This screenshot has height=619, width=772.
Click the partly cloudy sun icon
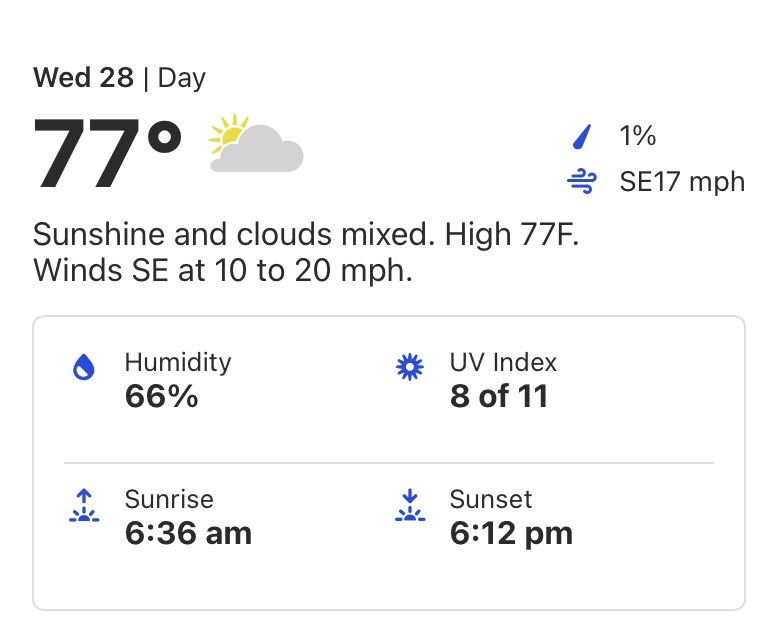click(x=257, y=143)
